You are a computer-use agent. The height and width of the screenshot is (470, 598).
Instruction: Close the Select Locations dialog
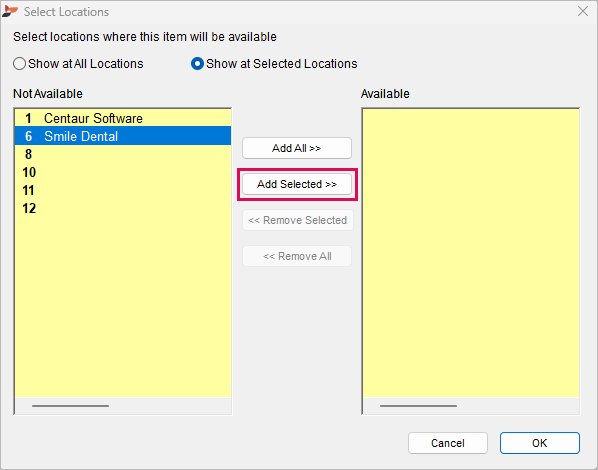pos(582,11)
